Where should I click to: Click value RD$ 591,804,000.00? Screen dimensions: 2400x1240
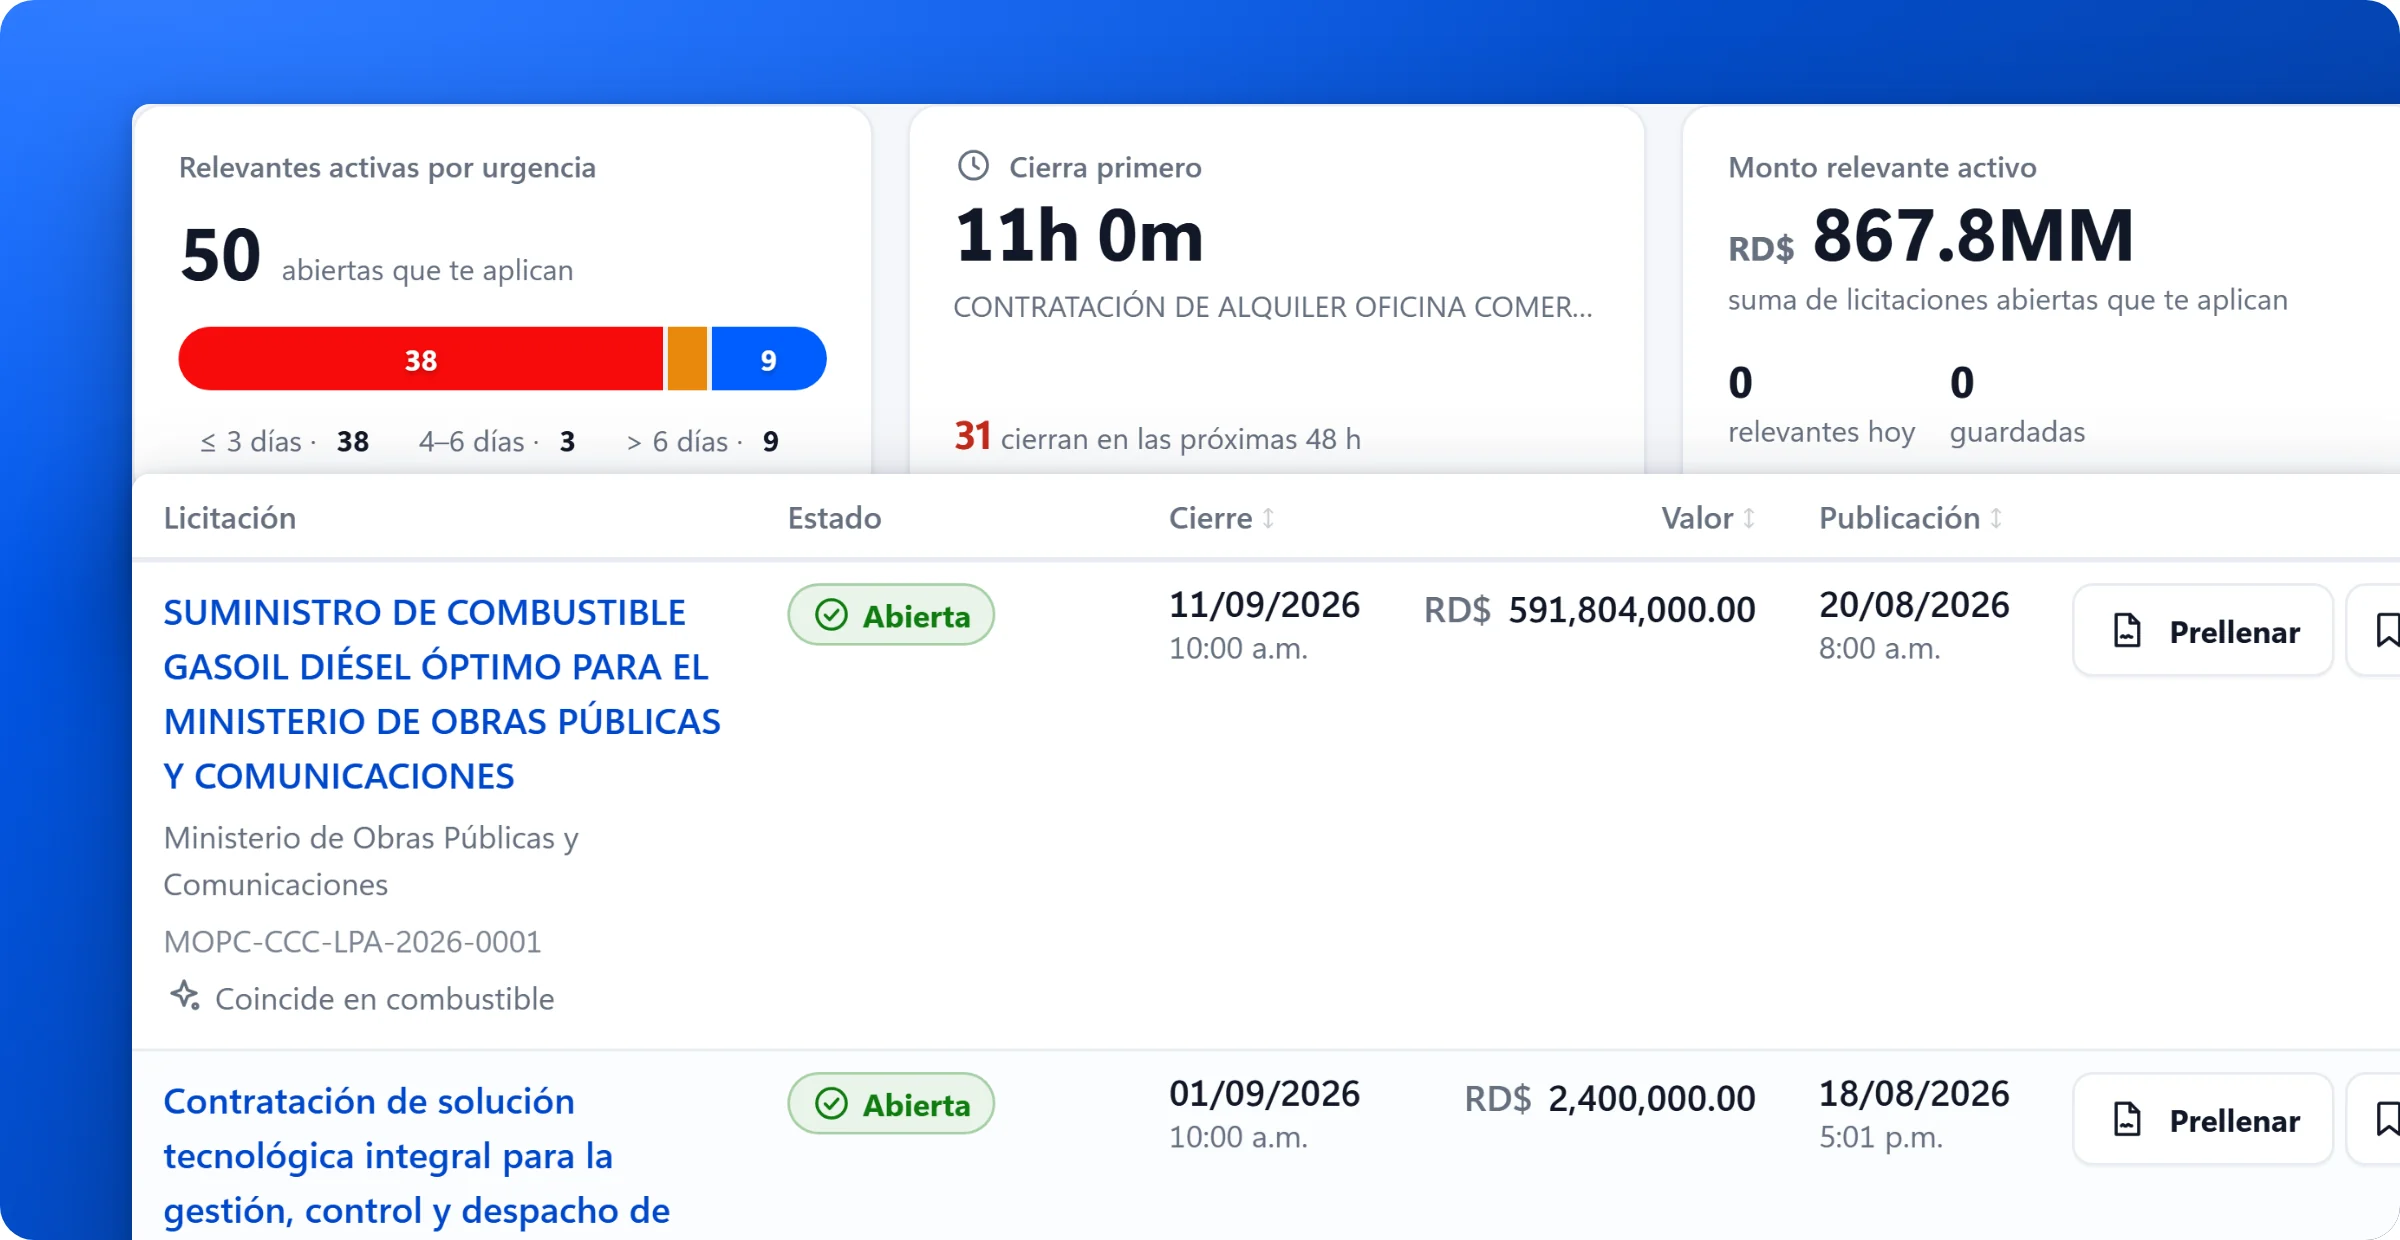(x=1590, y=609)
